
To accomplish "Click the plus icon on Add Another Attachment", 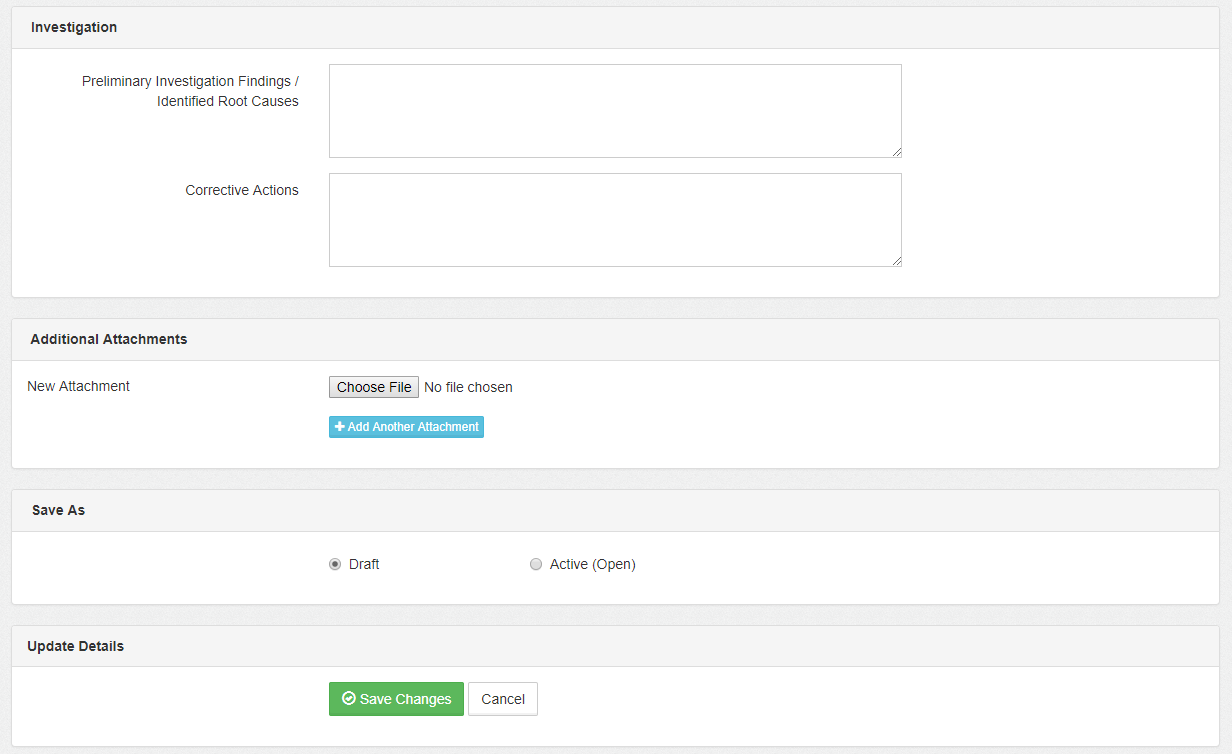I will coord(340,427).
